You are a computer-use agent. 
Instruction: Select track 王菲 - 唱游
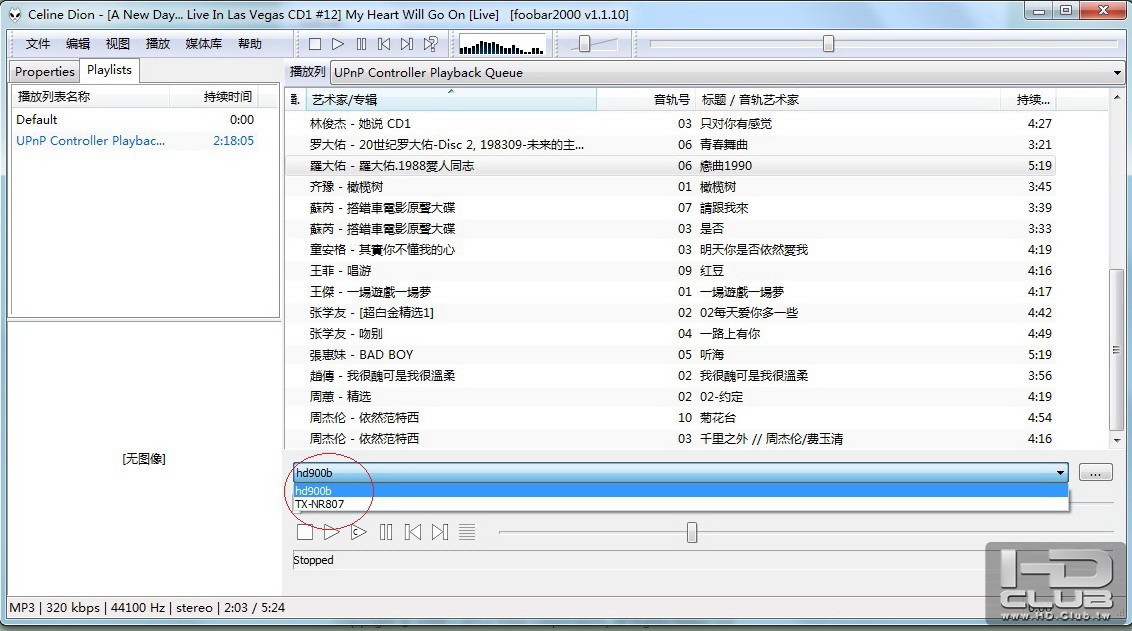tap(670, 270)
